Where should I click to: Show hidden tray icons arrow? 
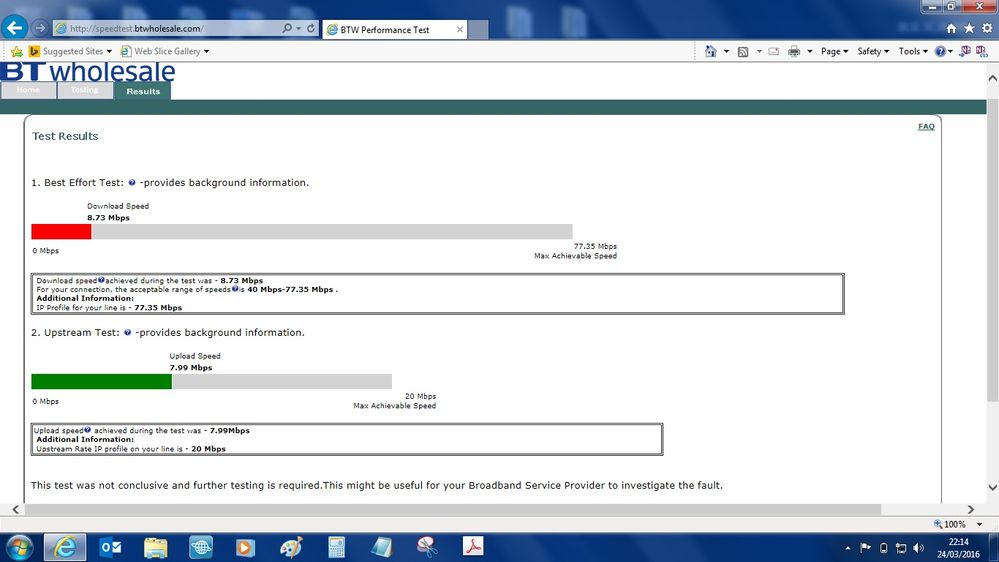[847, 548]
